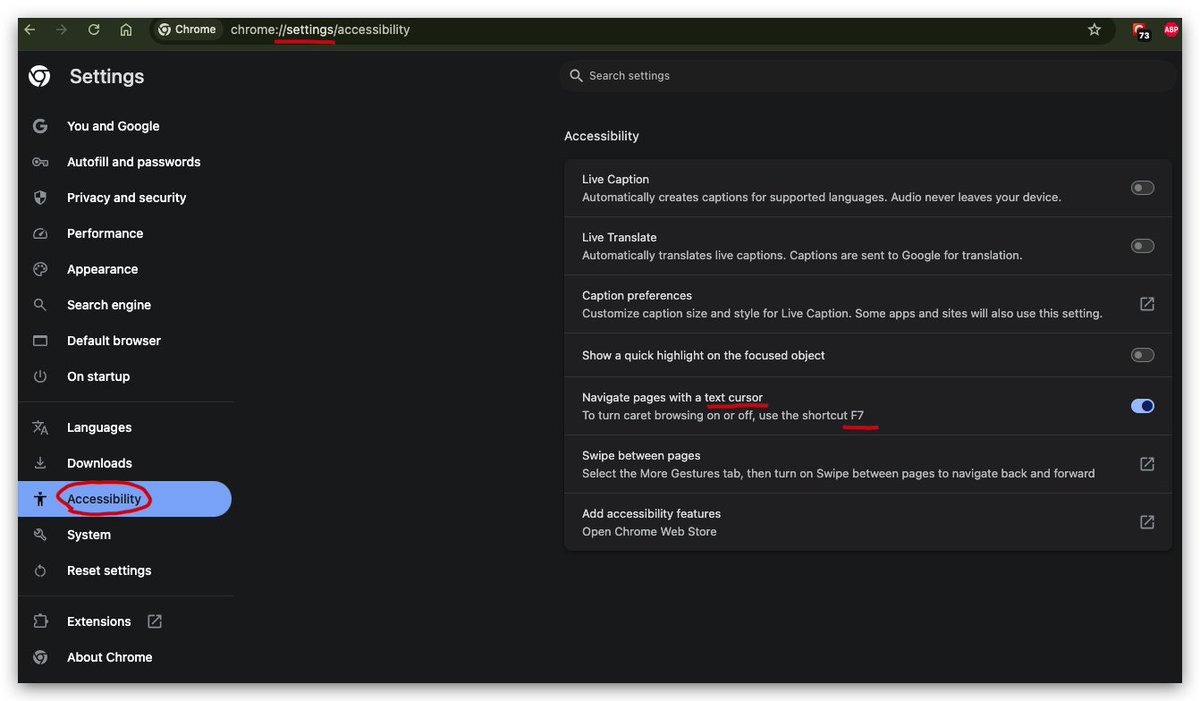
Task: Click the On startup power icon
Action: tap(40, 376)
